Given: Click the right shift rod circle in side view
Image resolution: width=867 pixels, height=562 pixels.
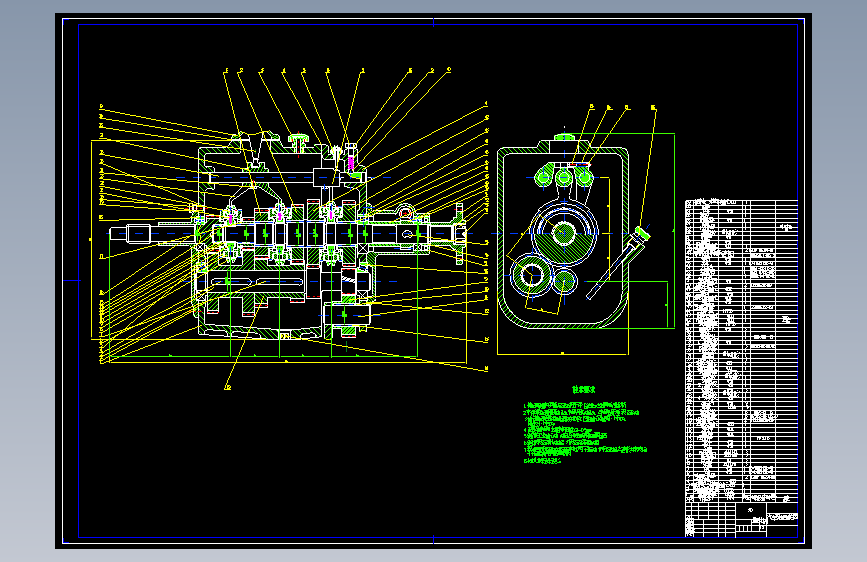Looking at the screenshot, I should [x=584, y=178].
